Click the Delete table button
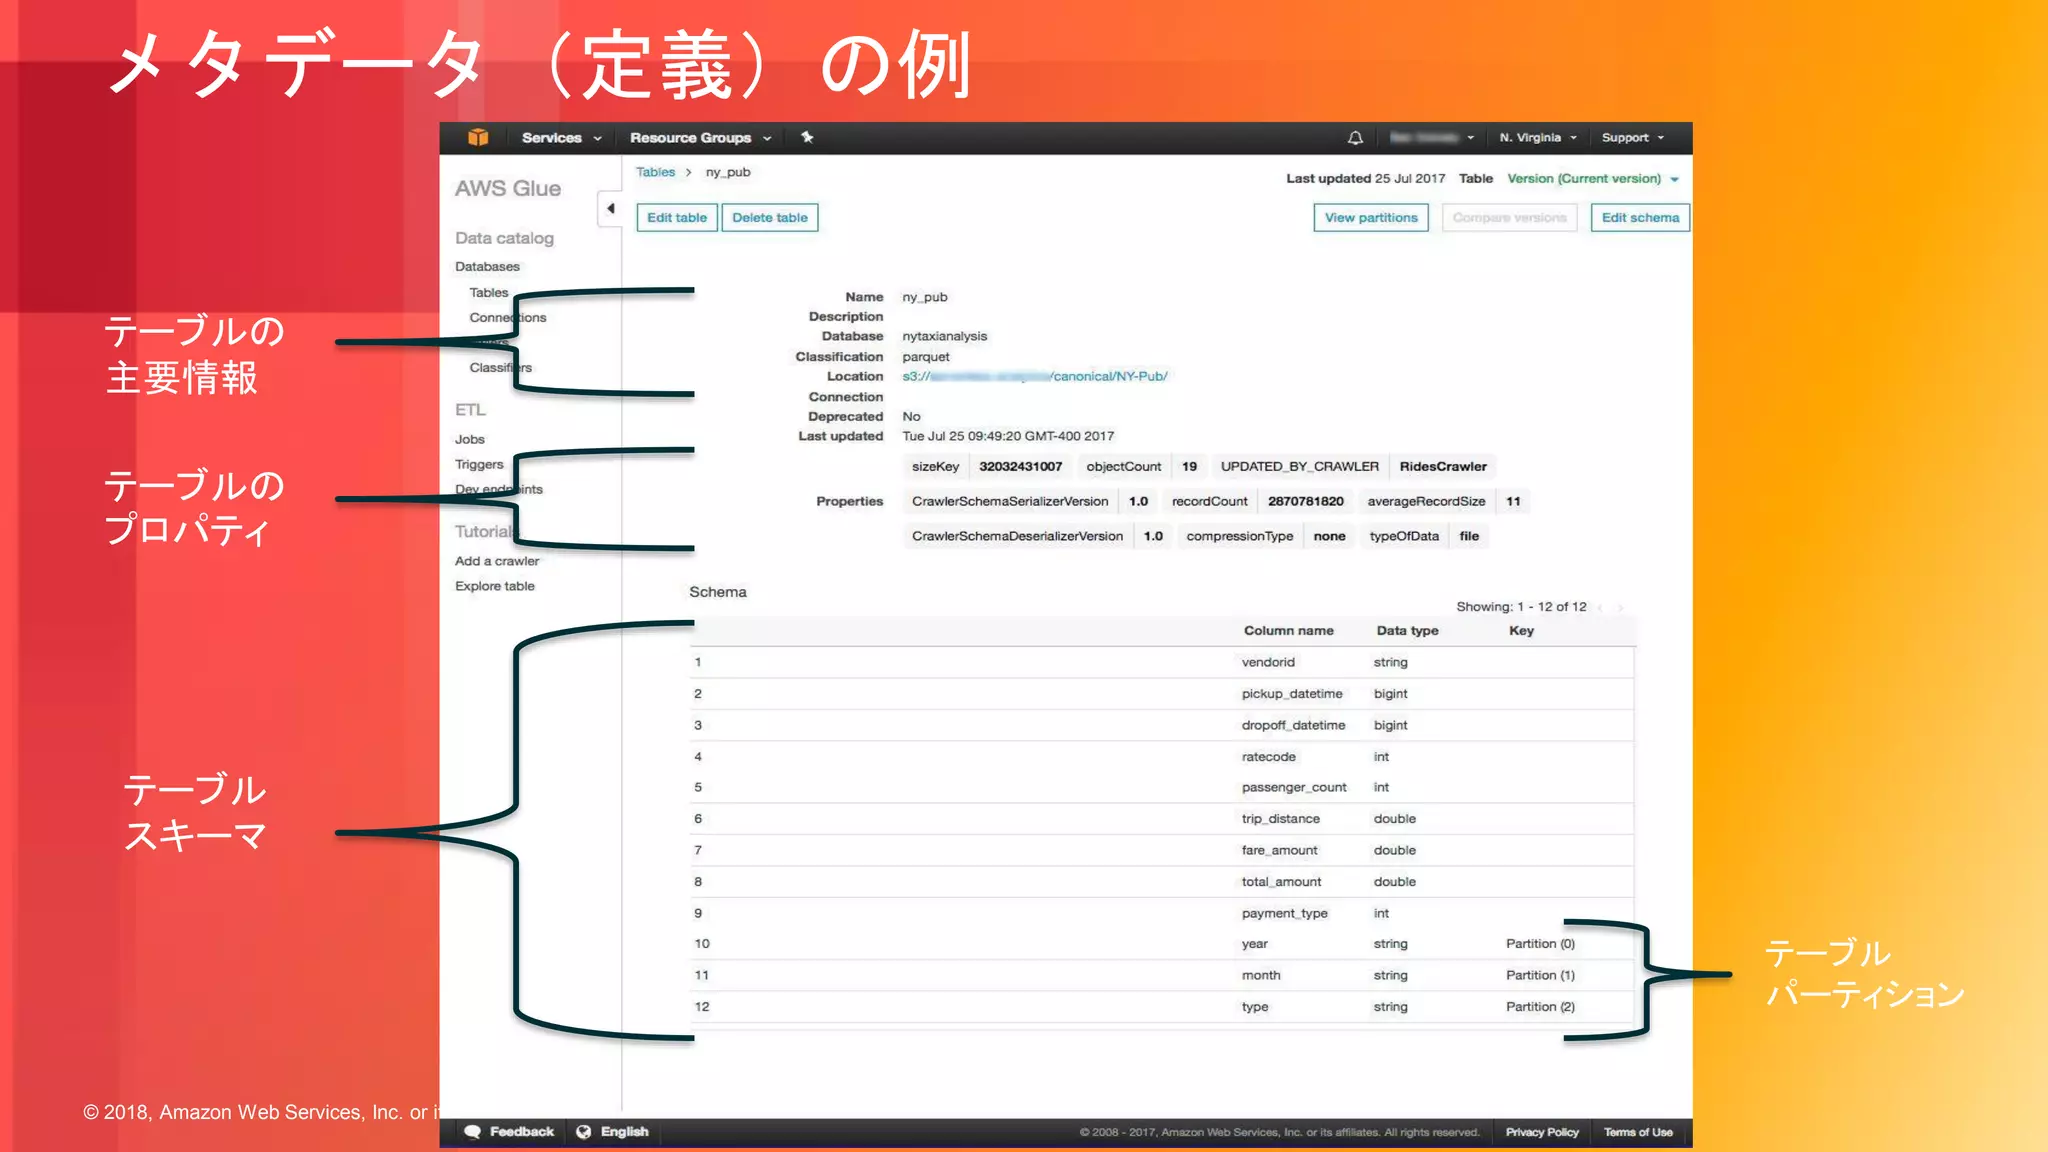 pos(770,218)
